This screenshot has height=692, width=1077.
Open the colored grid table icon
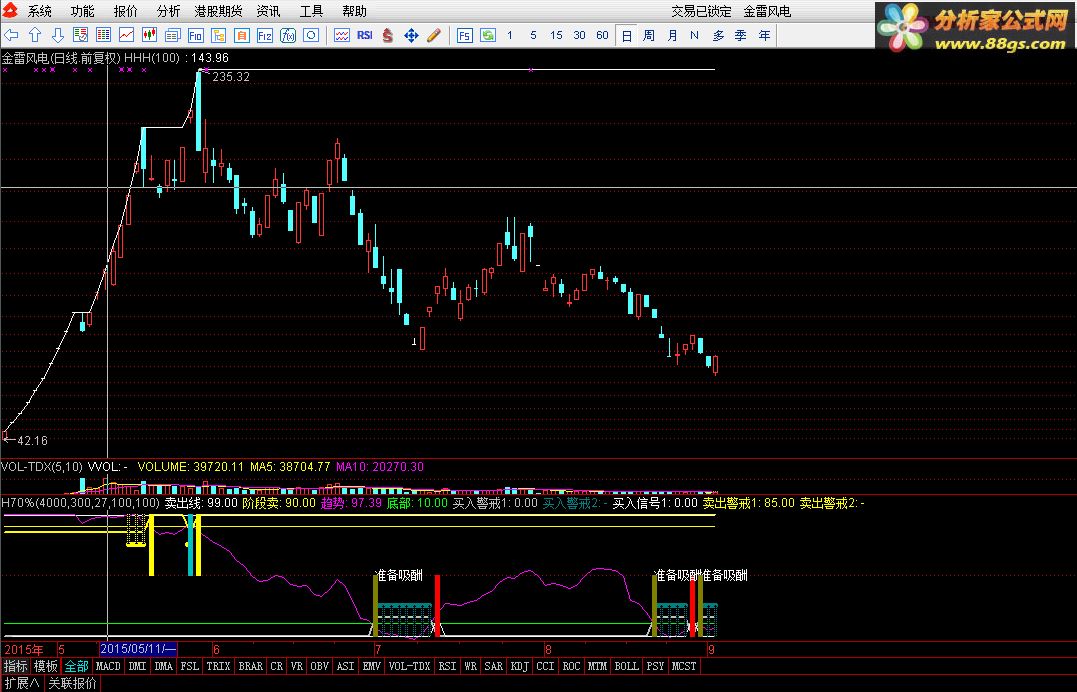104,35
